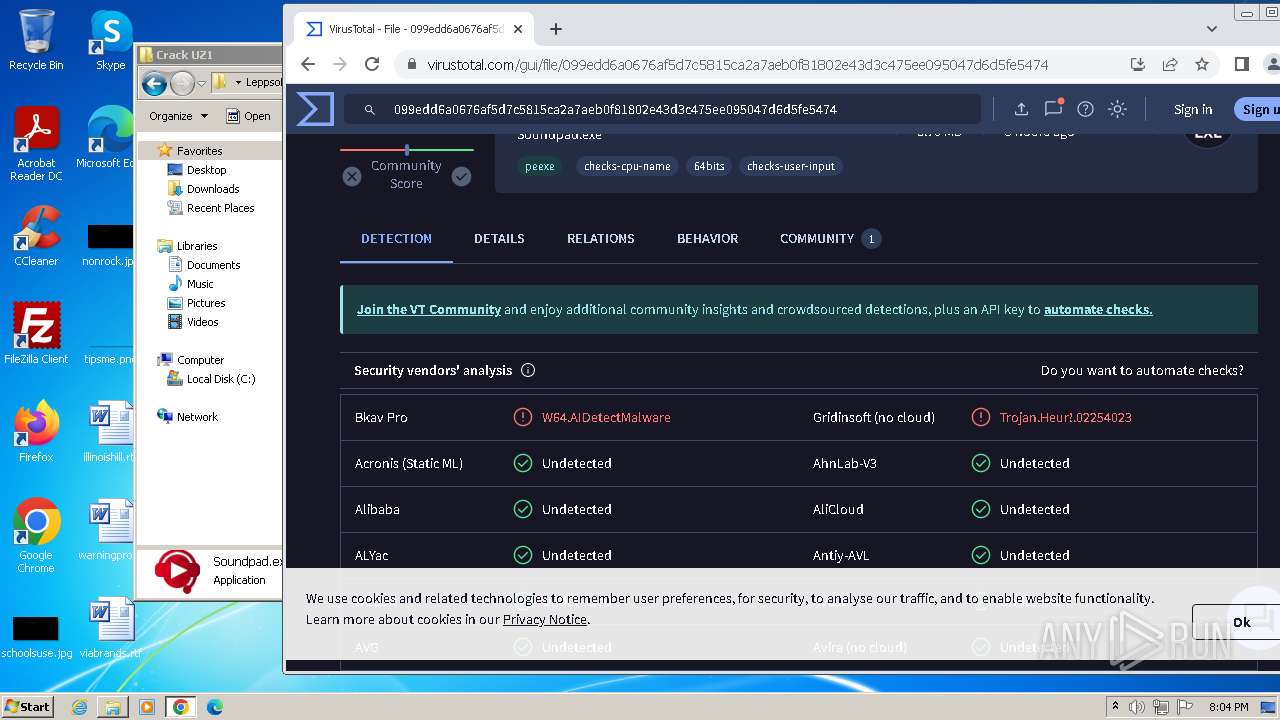The width and height of the screenshot is (1280, 720).
Task: Click Chrome reload page button
Action: [x=372, y=64]
